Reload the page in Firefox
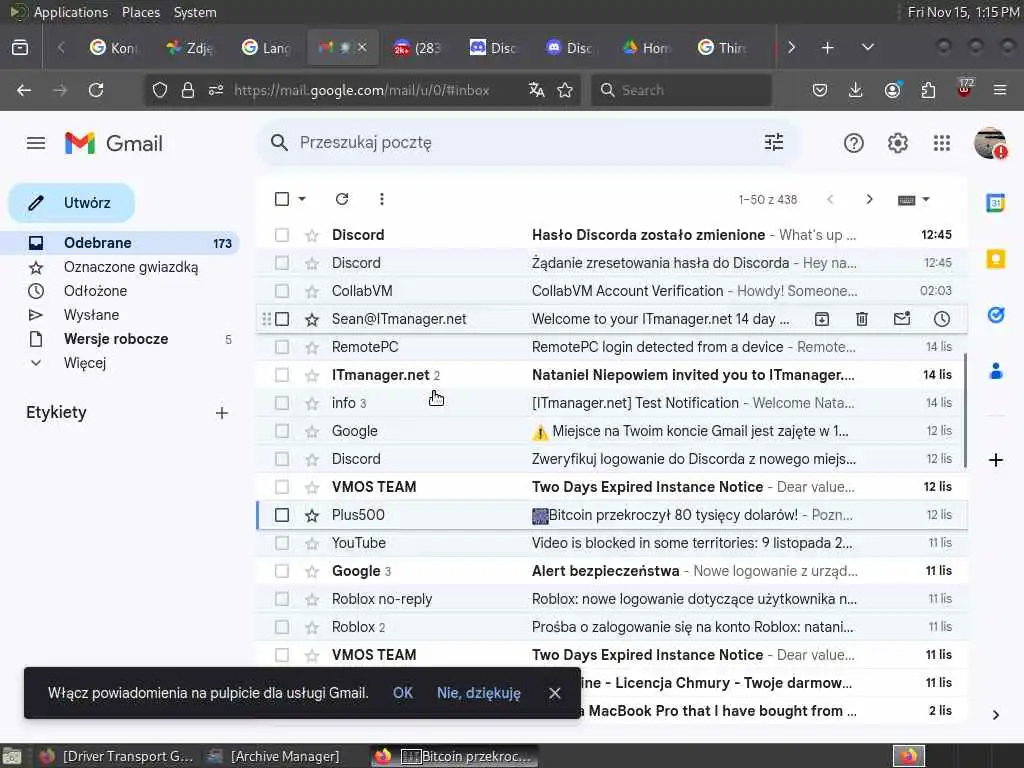This screenshot has height=768, width=1024. pos(96,90)
